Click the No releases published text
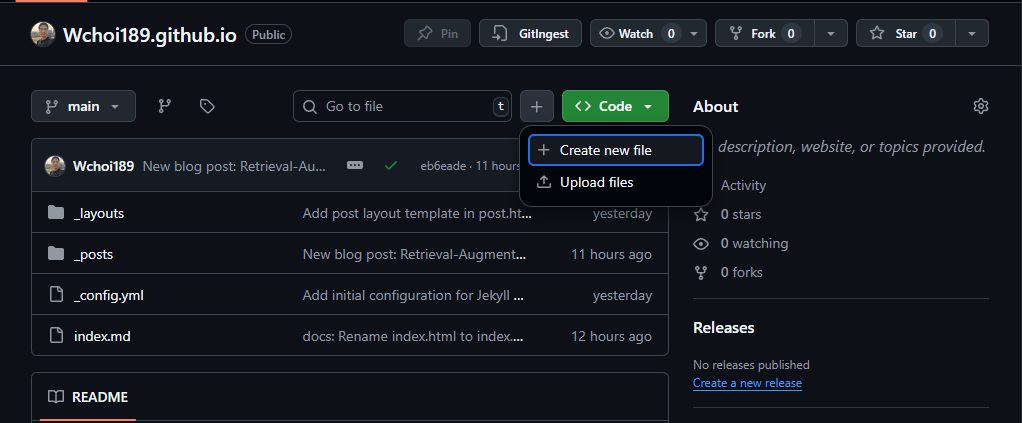 click(751, 365)
